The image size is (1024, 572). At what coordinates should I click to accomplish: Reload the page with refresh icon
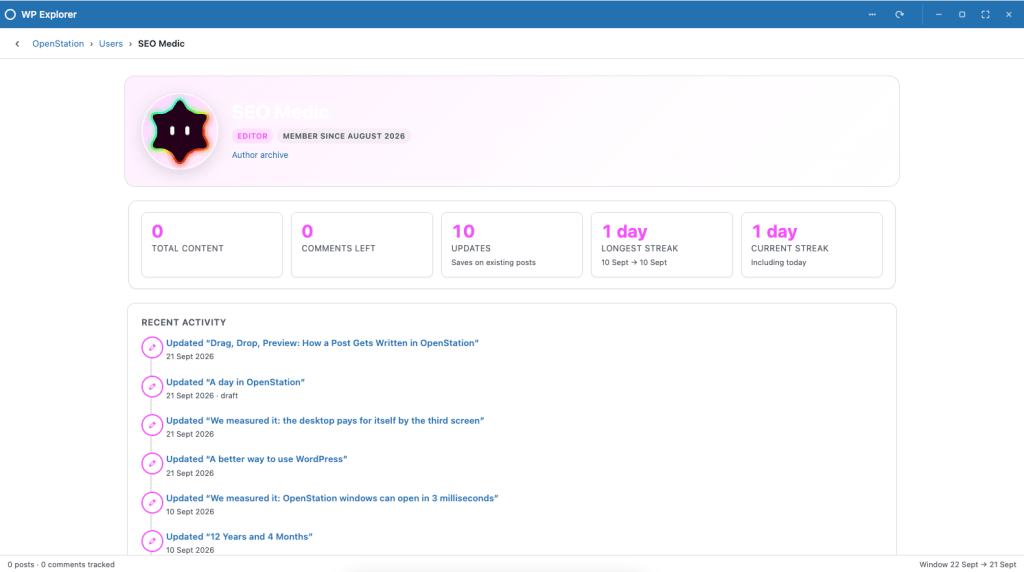tap(899, 14)
